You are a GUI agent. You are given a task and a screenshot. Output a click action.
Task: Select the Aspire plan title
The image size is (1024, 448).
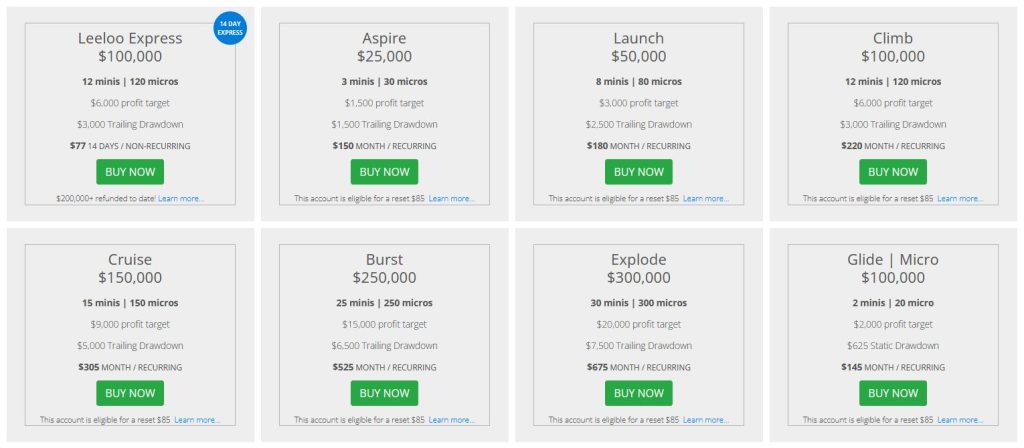(384, 39)
